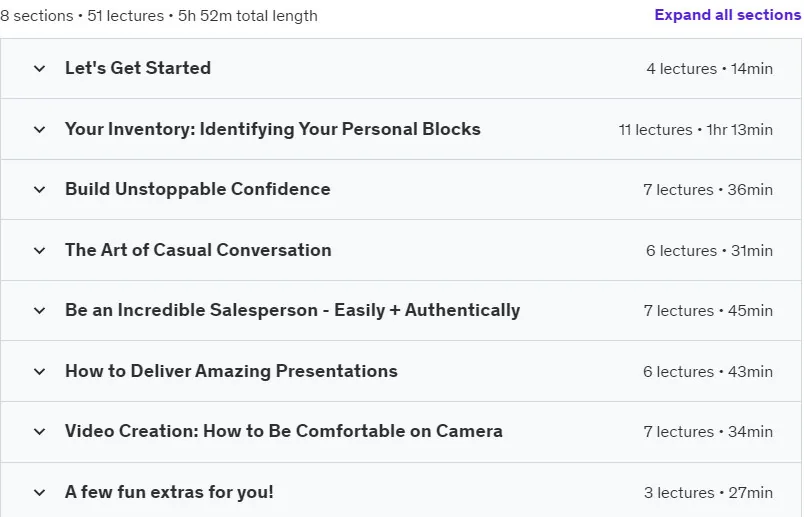This screenshot has width=804, height=517.
Task: Toggle chevron next to Build Unstoppable Confidence
Action: pyautogui.click(x=39, y=189)
